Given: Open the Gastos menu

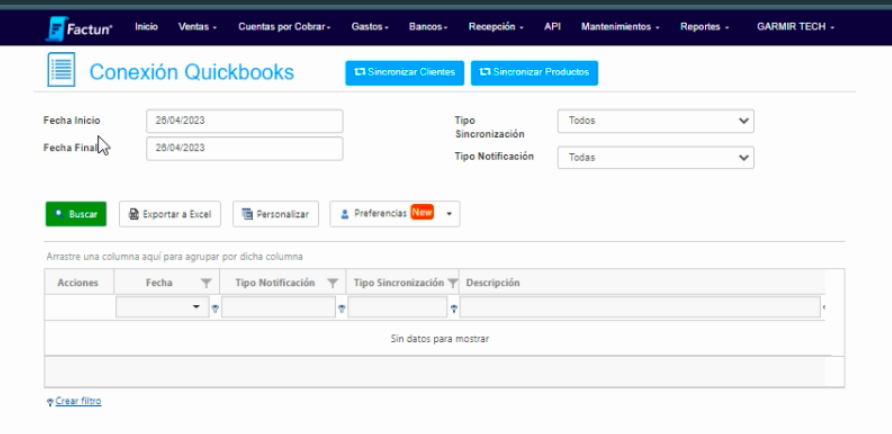Looking at the screenshot, I should 370,27.
